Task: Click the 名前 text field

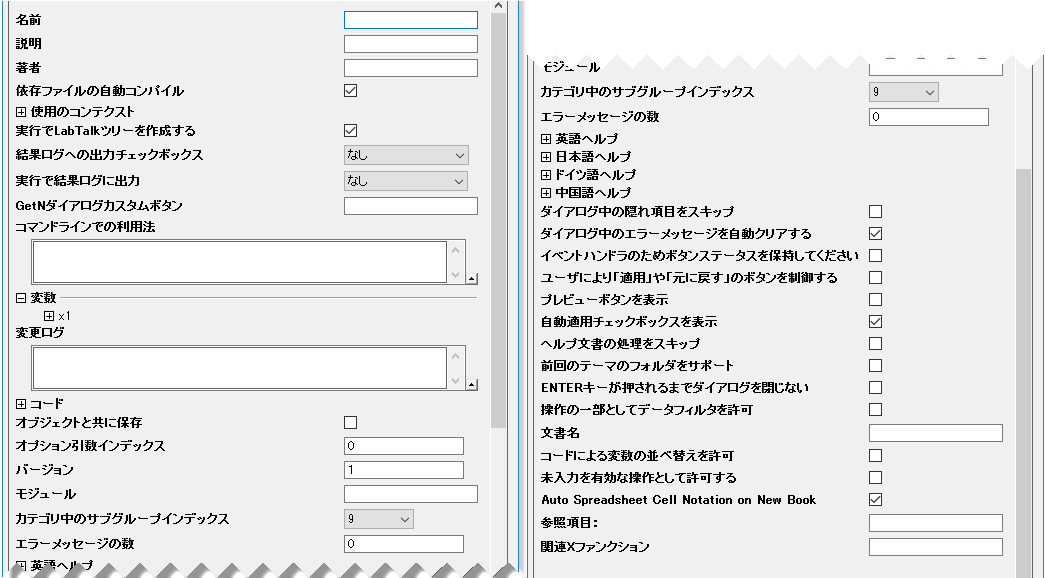Action: 411,20
